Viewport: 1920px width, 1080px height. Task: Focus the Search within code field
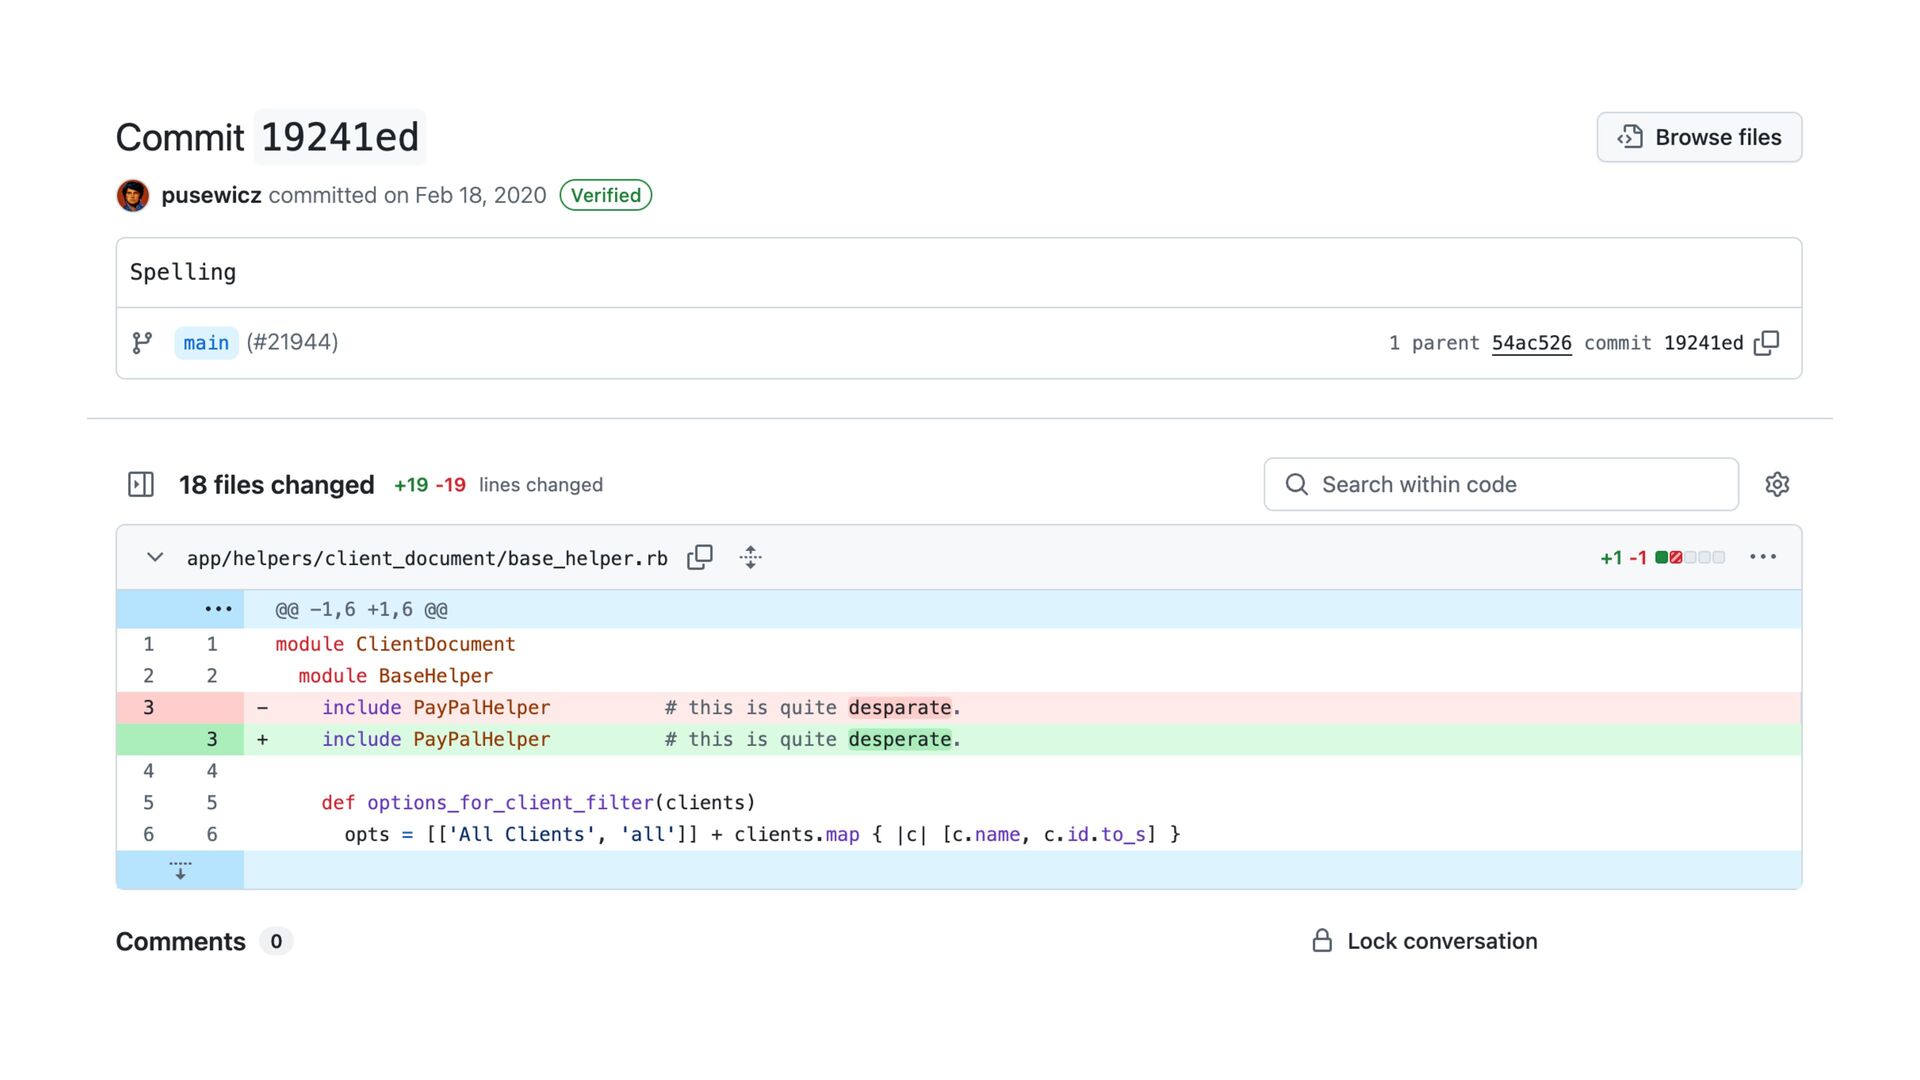1500,485
